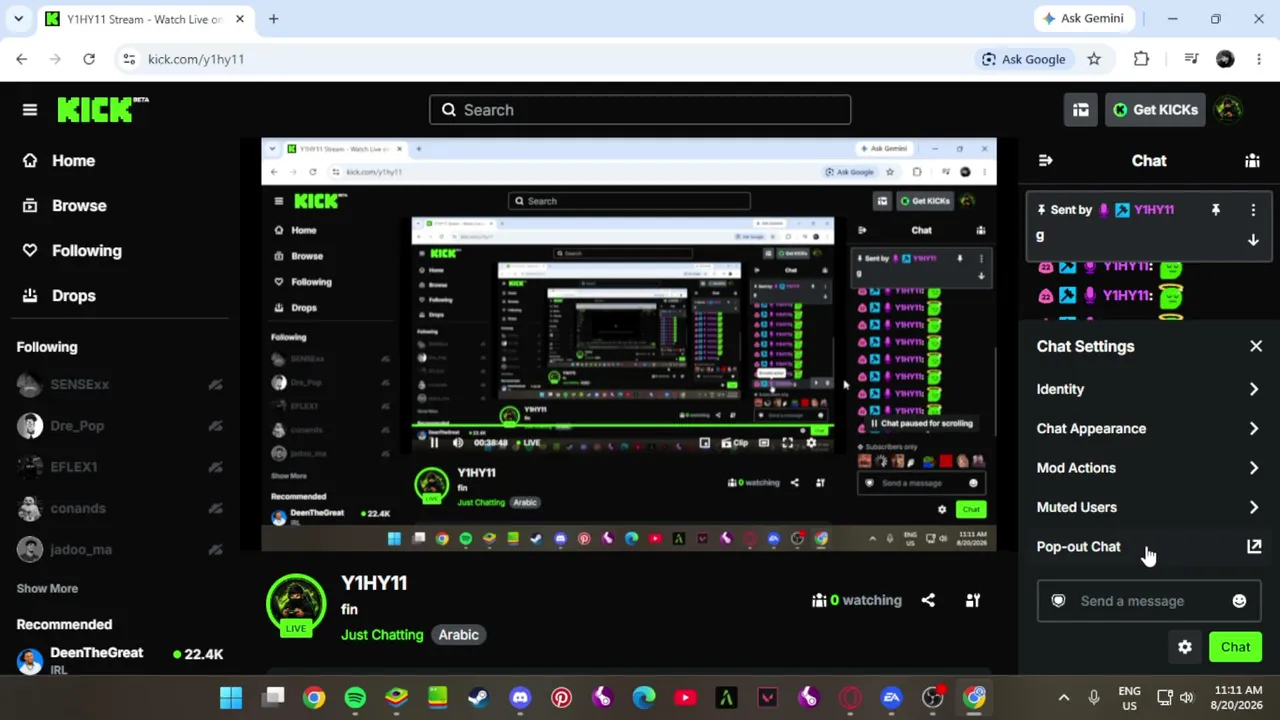The height and width of the screenshot is (720, 1280).
Task: Open the Chrome tab search dropdown
Action: click(18, 19)
